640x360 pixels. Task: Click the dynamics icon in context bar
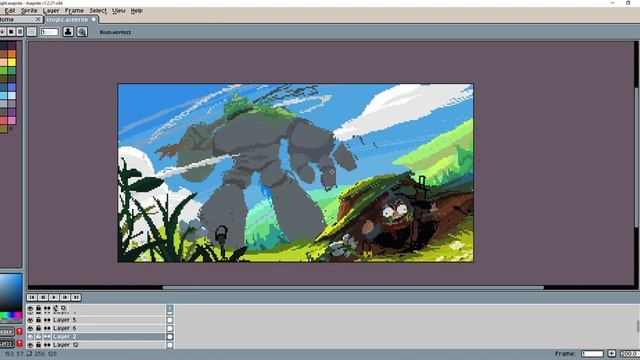(x=82, y=32)
